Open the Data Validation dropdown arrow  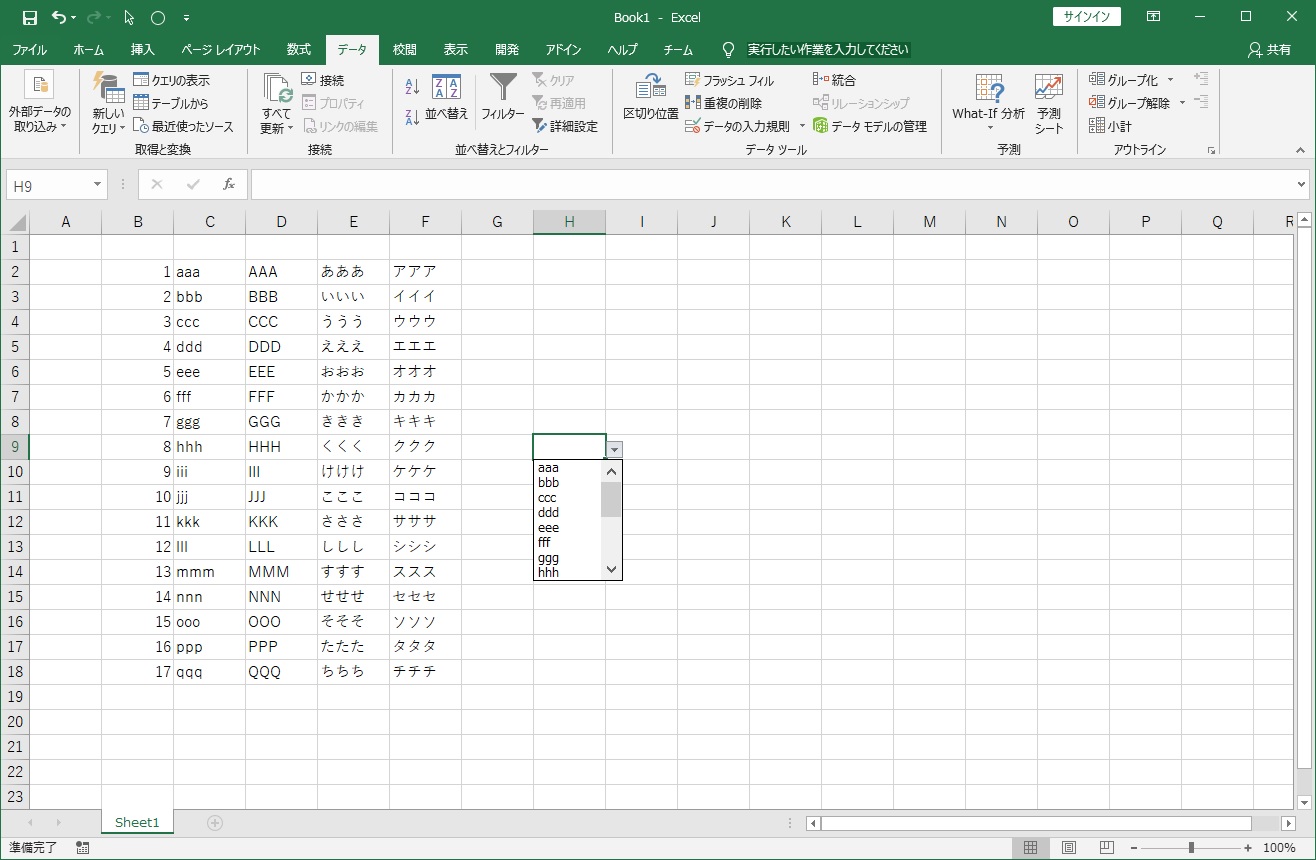click(802, 126)
